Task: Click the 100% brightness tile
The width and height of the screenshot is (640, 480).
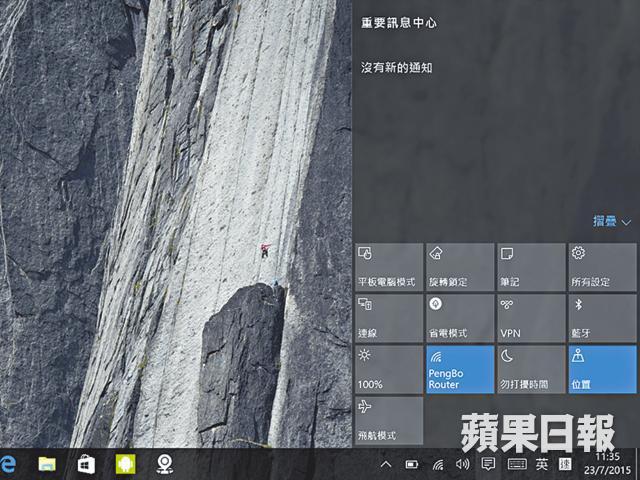Action: (x=389, y=369)
